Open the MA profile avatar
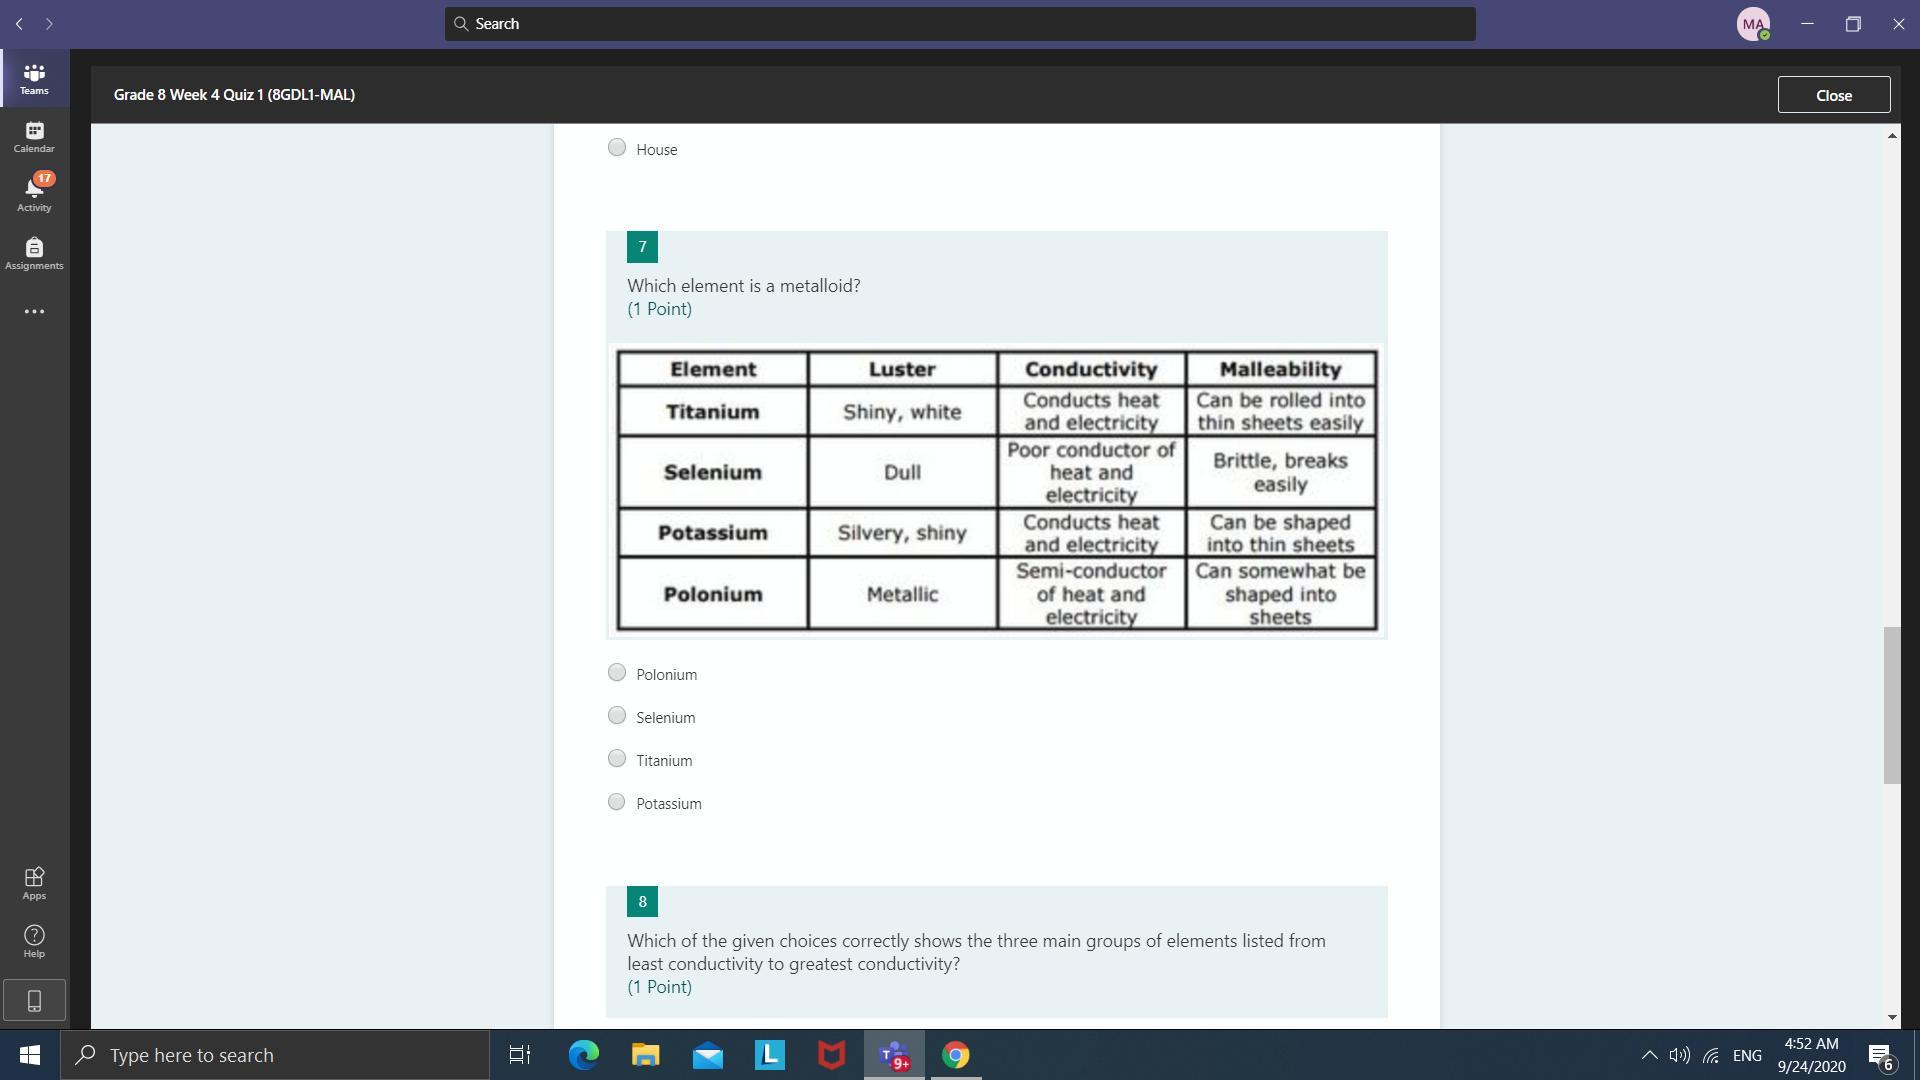The image size is (1920, 1080). [x=1753, y=24]
